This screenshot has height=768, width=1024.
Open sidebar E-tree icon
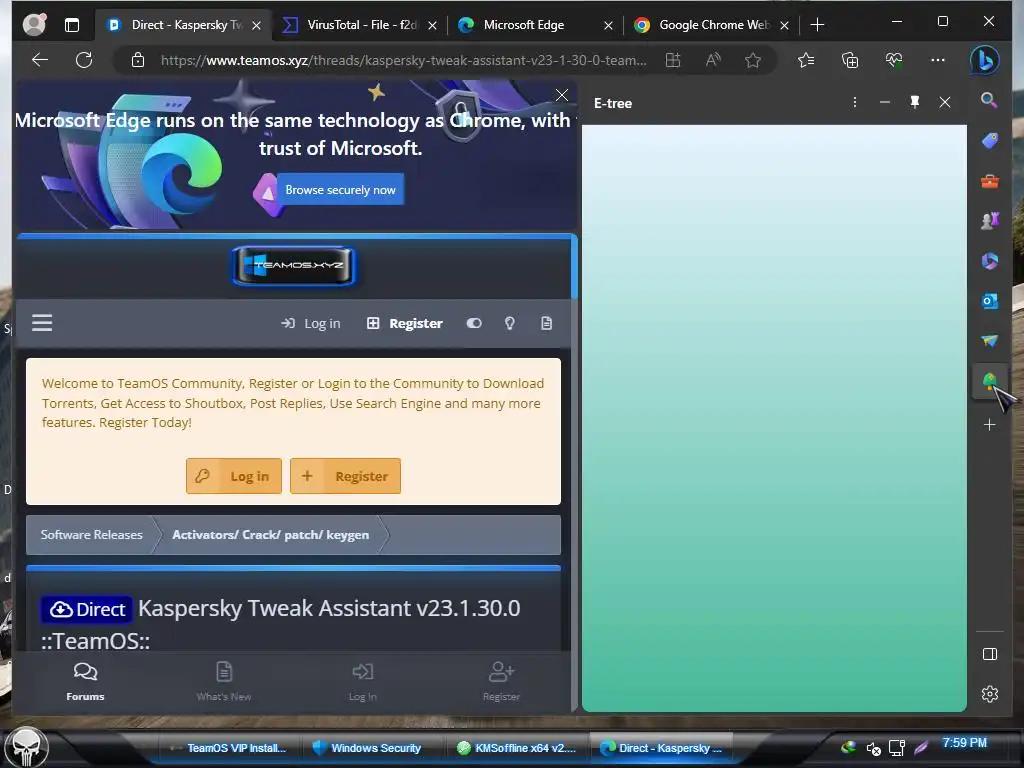coord(989,381)
